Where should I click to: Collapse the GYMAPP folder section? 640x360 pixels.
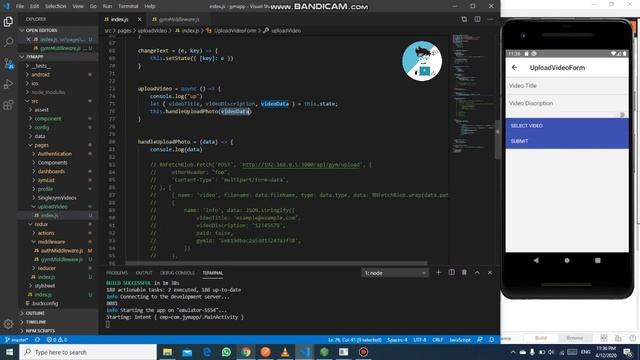(x=57, y=57)
